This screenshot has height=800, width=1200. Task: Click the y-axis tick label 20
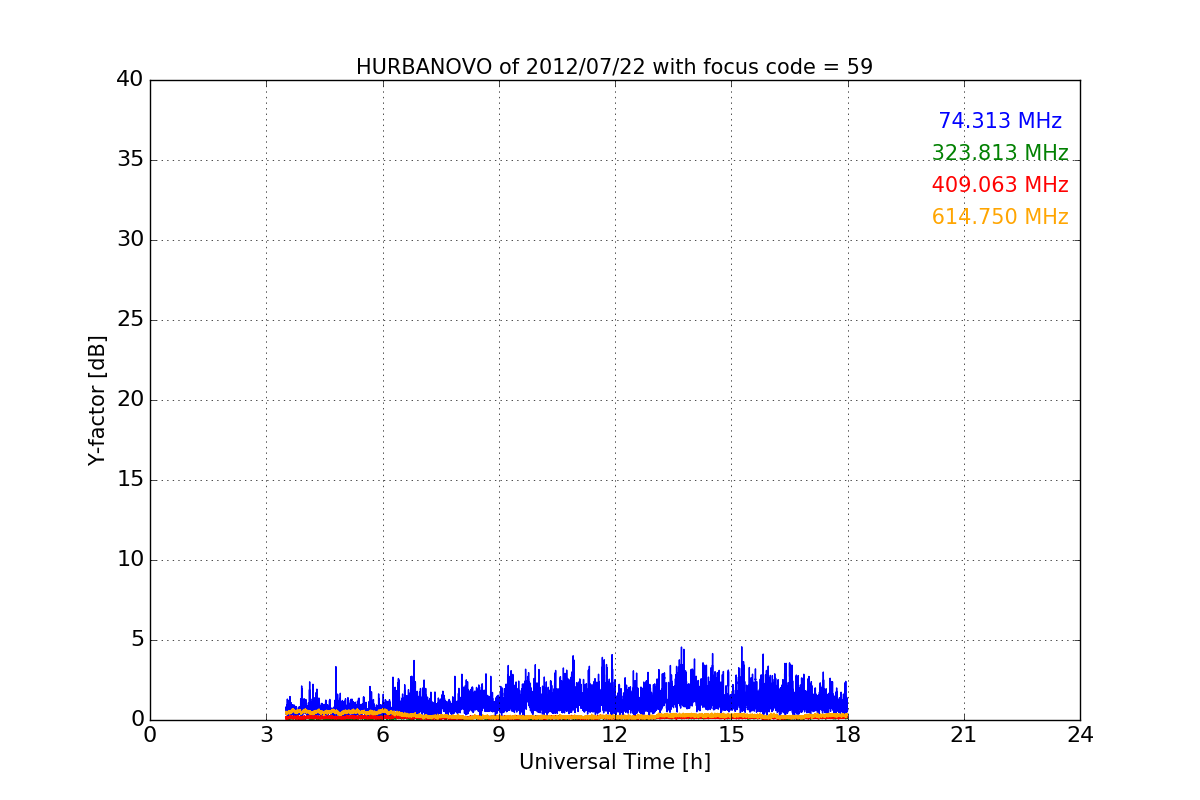[x=130, y=400]
